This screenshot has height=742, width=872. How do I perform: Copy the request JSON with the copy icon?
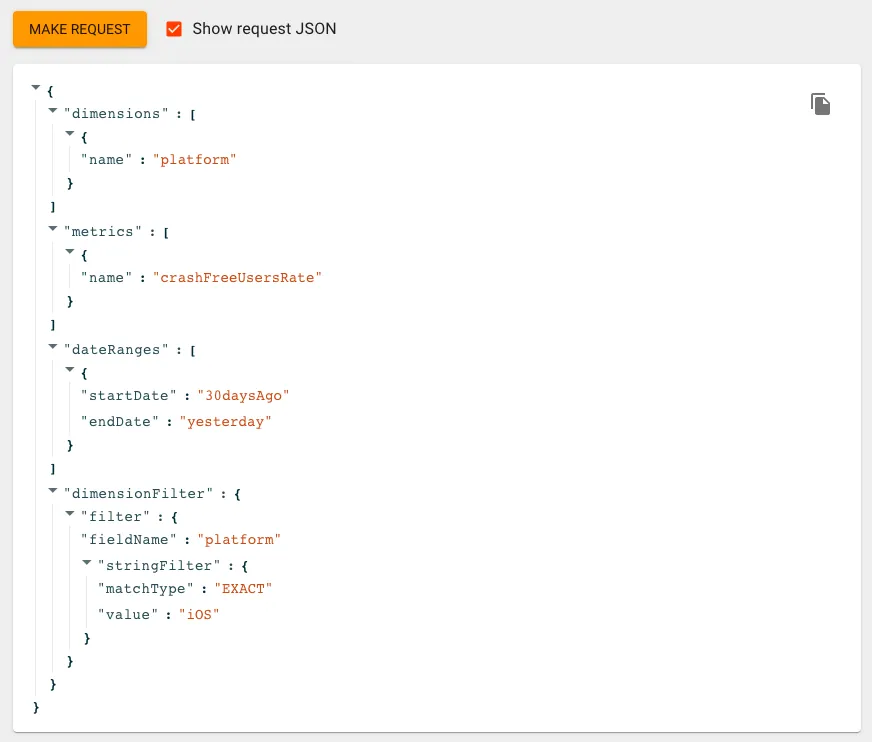point(820,104)
